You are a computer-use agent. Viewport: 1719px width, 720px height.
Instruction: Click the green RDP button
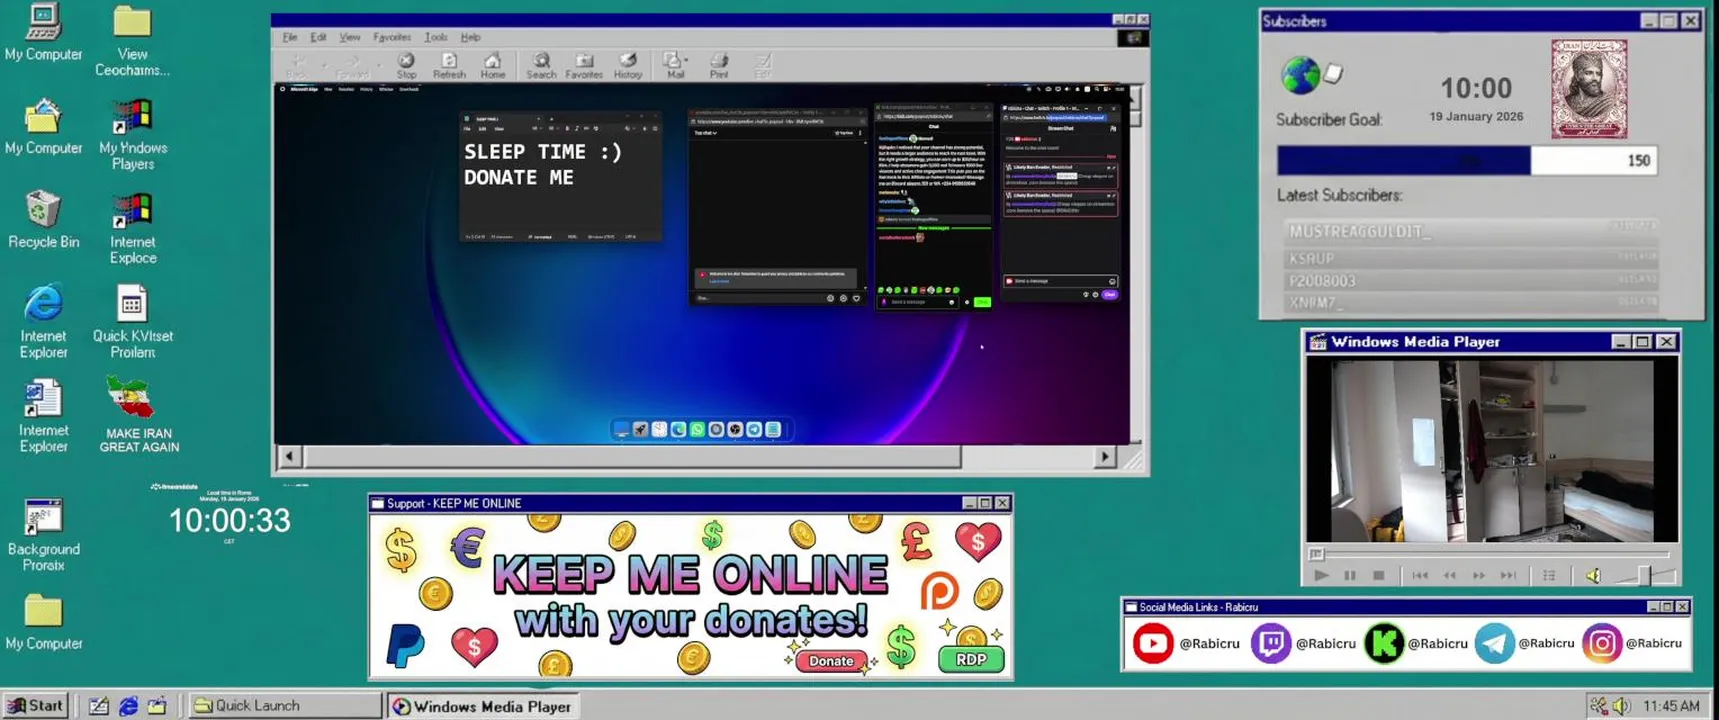pos(971,659)
